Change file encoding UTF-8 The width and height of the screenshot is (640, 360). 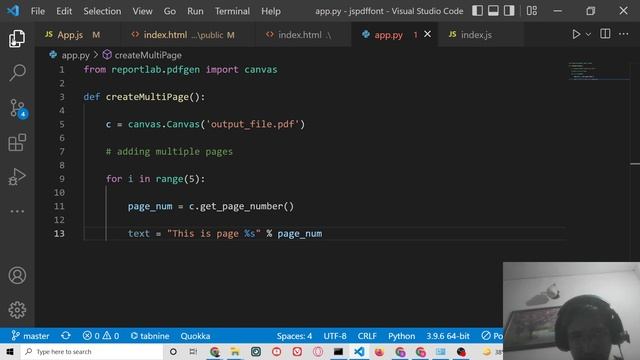point(335,336)
